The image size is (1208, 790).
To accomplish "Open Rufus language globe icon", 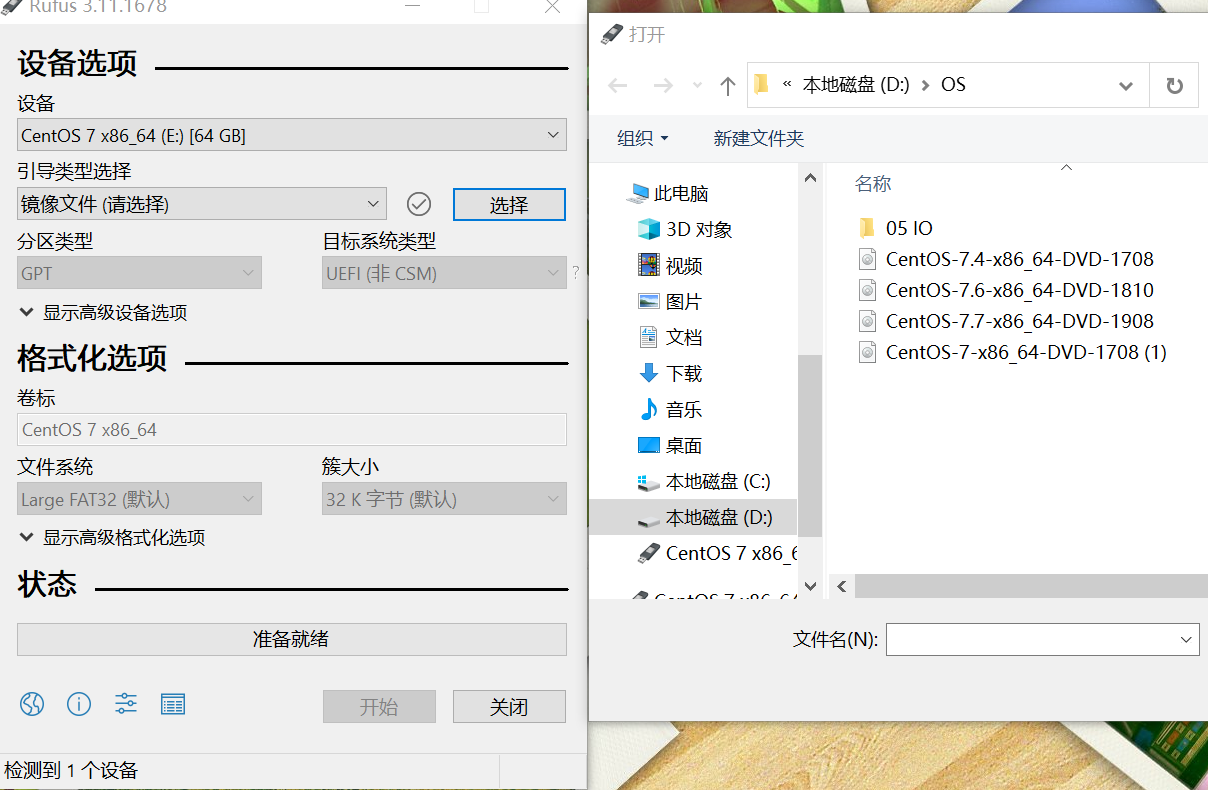I will [x=32, y=704].
